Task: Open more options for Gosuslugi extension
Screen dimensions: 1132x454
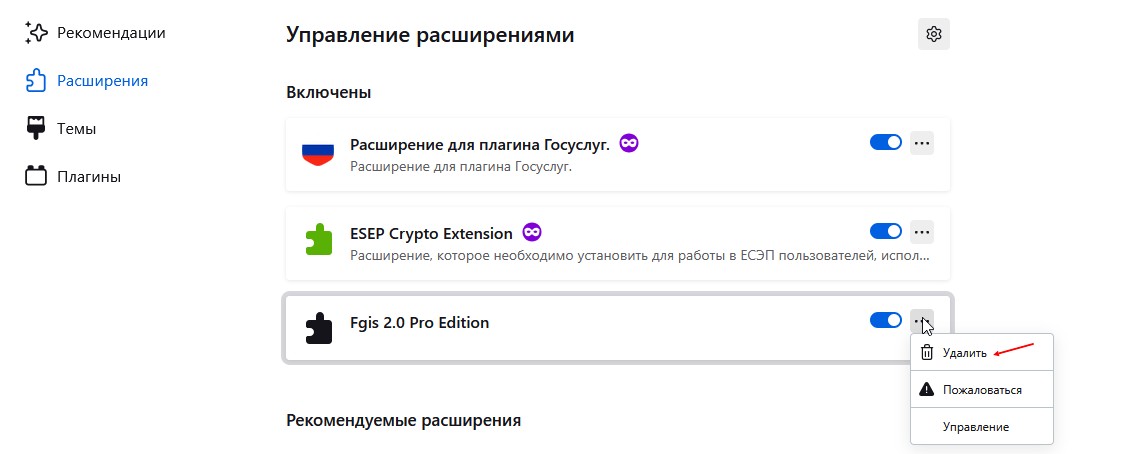Action: [x=922, y=144]
